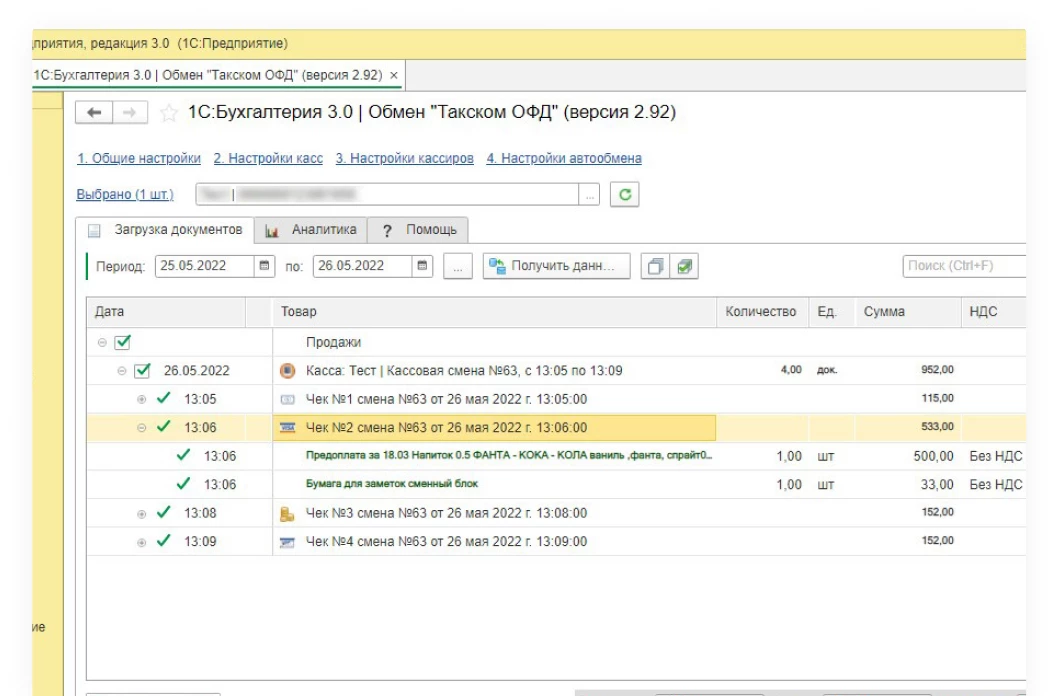Click the back navigation arrow

[95, 113]
